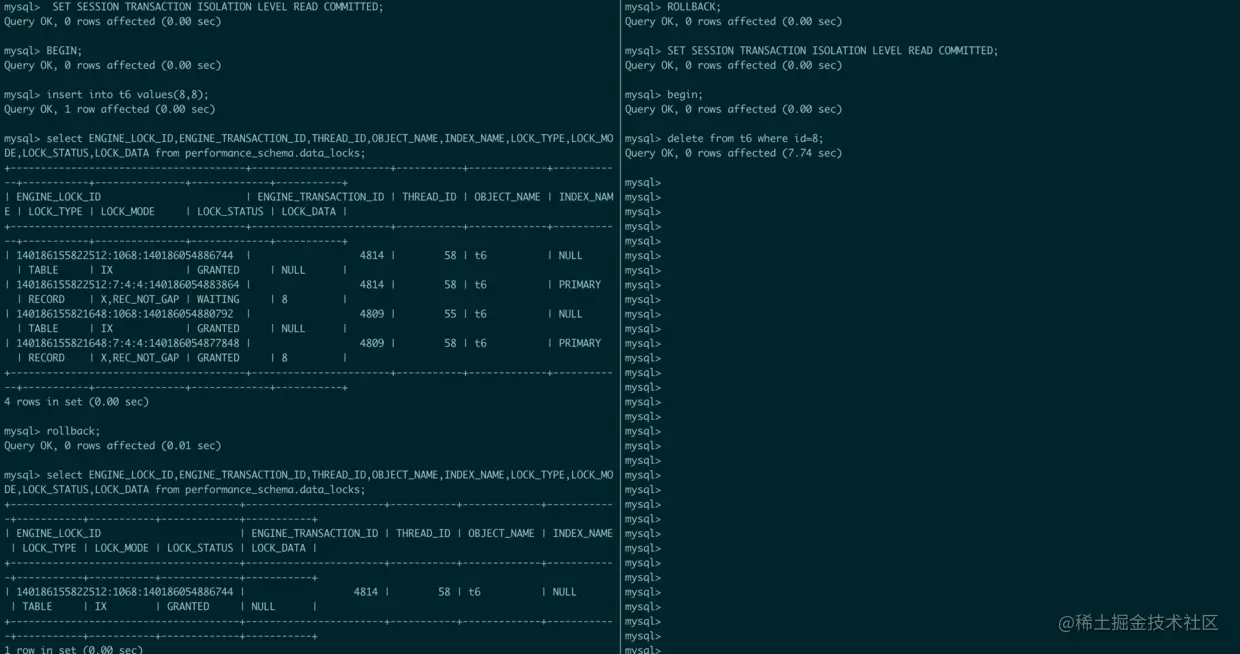The height and width of the screenshot is (654, 1240).
Task: Select lock ID 140186155821648:7:4:4:140186054877848
Action: click(x=128, y=343)
